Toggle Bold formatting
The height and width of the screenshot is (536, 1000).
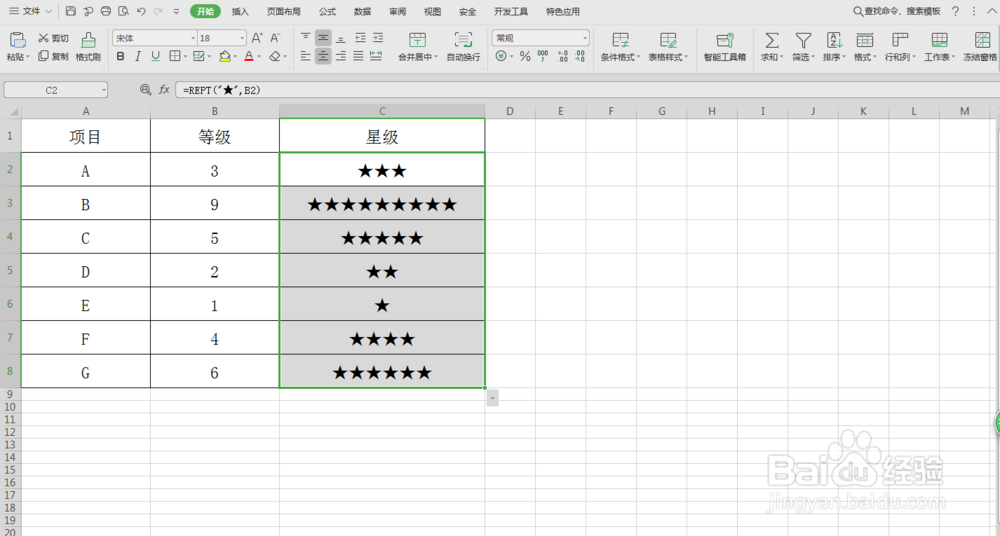click(121, 56)
